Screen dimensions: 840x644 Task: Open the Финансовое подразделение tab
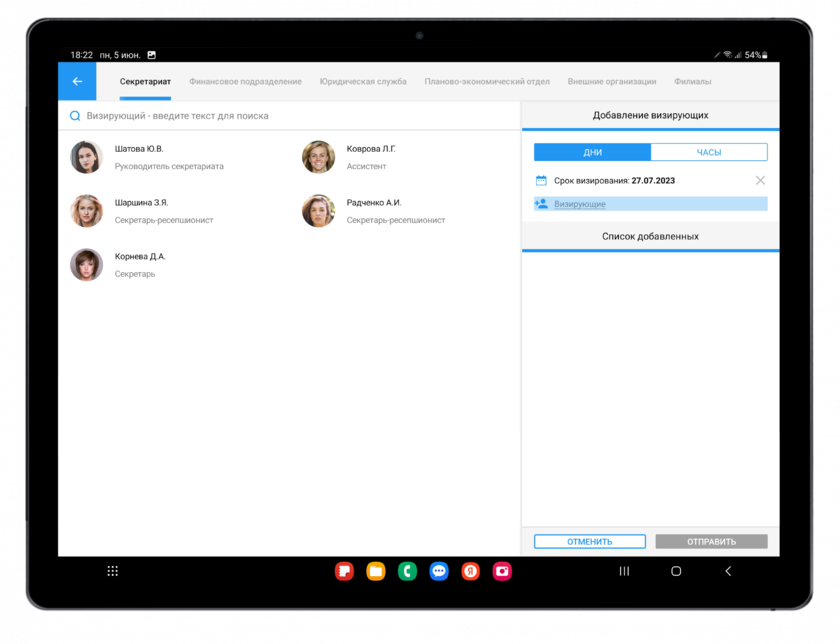pyautogui.click(x=245, y=82)
